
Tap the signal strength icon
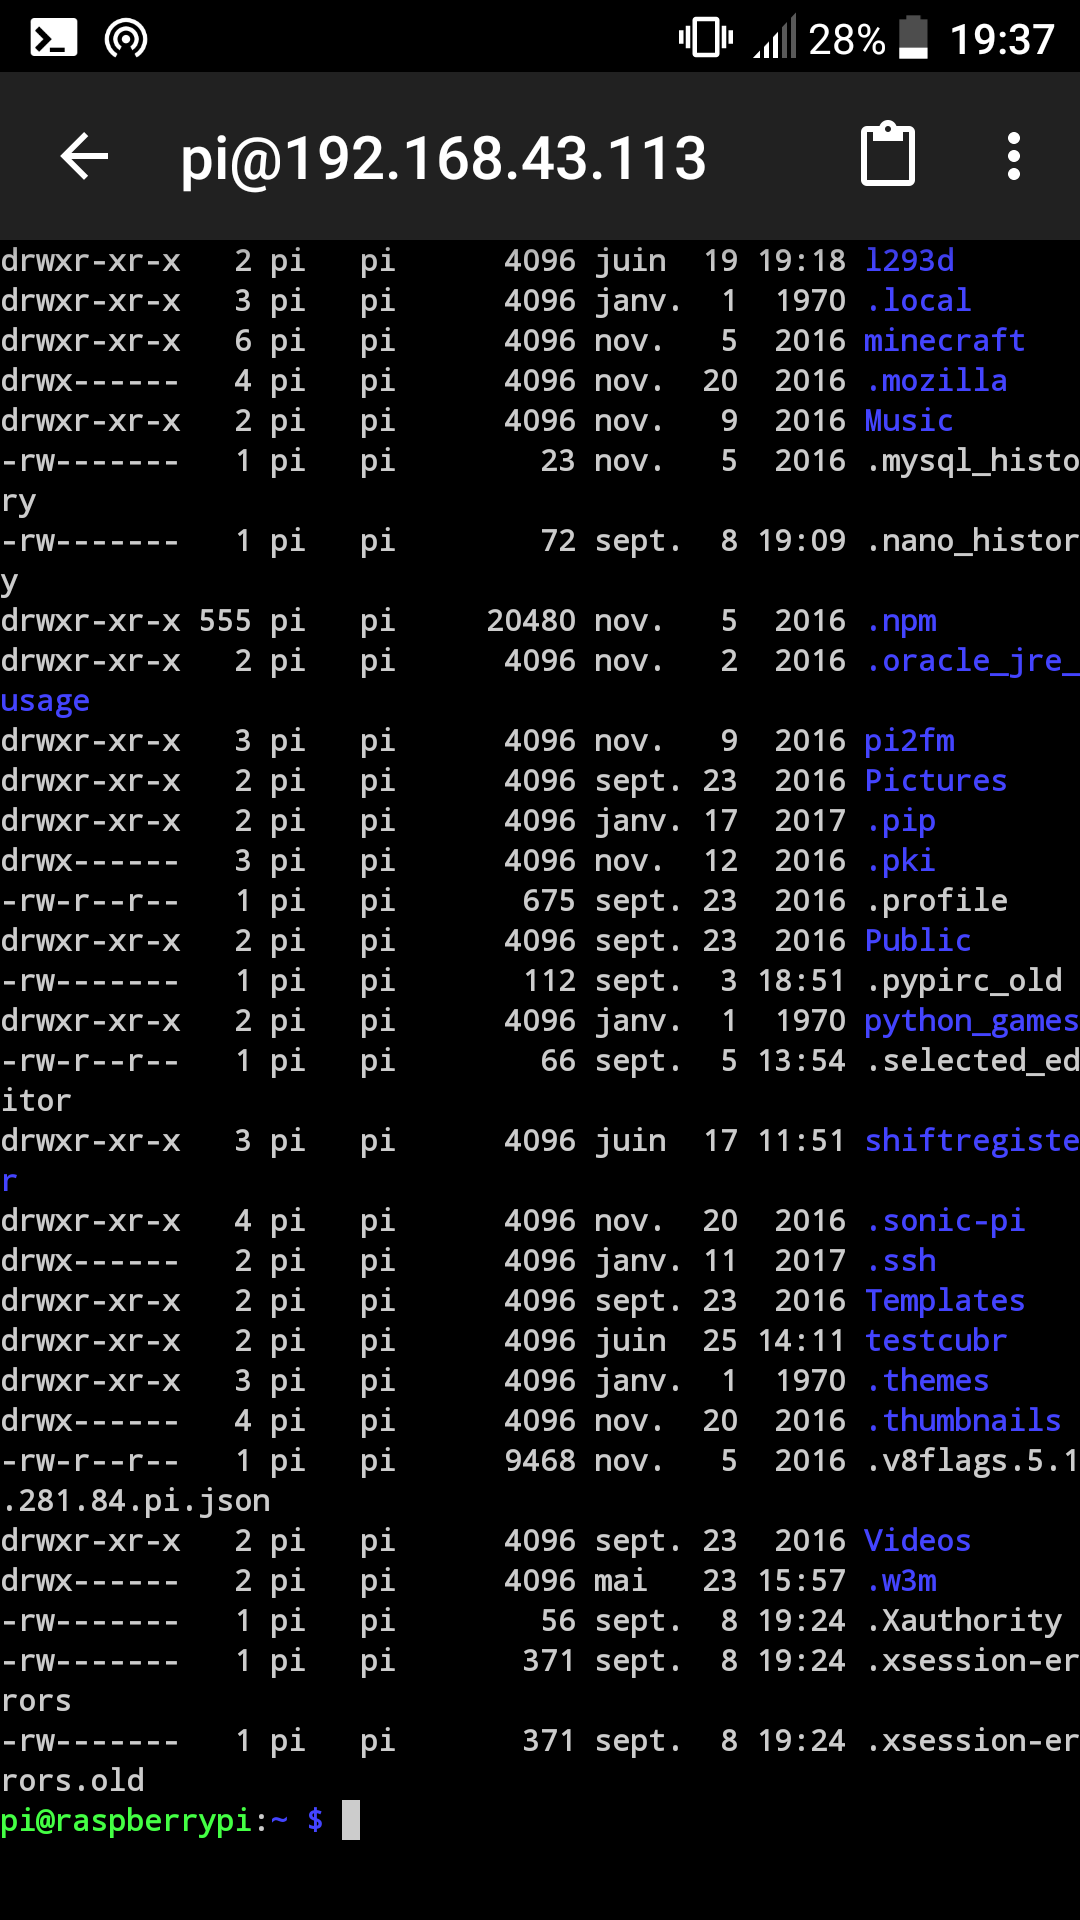(775, 37)
